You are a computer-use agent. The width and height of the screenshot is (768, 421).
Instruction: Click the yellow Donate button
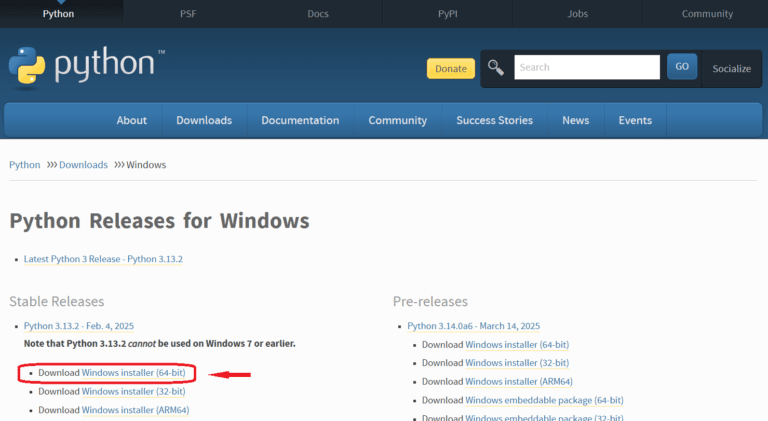[450, 68]
